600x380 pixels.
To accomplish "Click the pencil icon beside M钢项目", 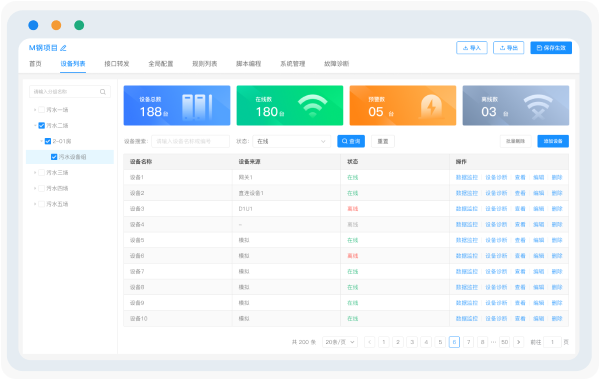I will [64, 48].
